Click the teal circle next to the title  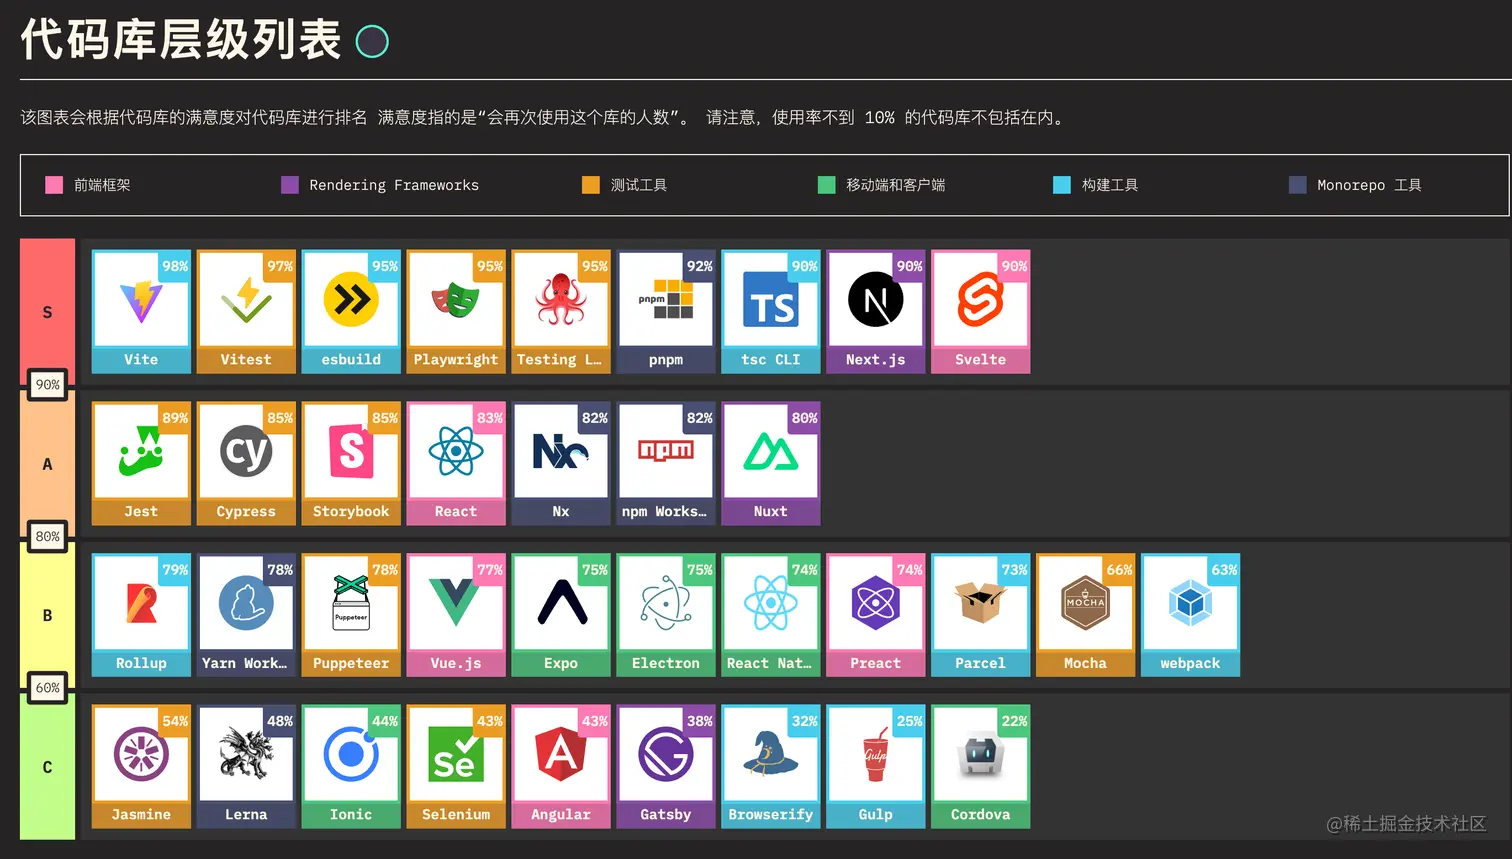(x=372, y=41)
